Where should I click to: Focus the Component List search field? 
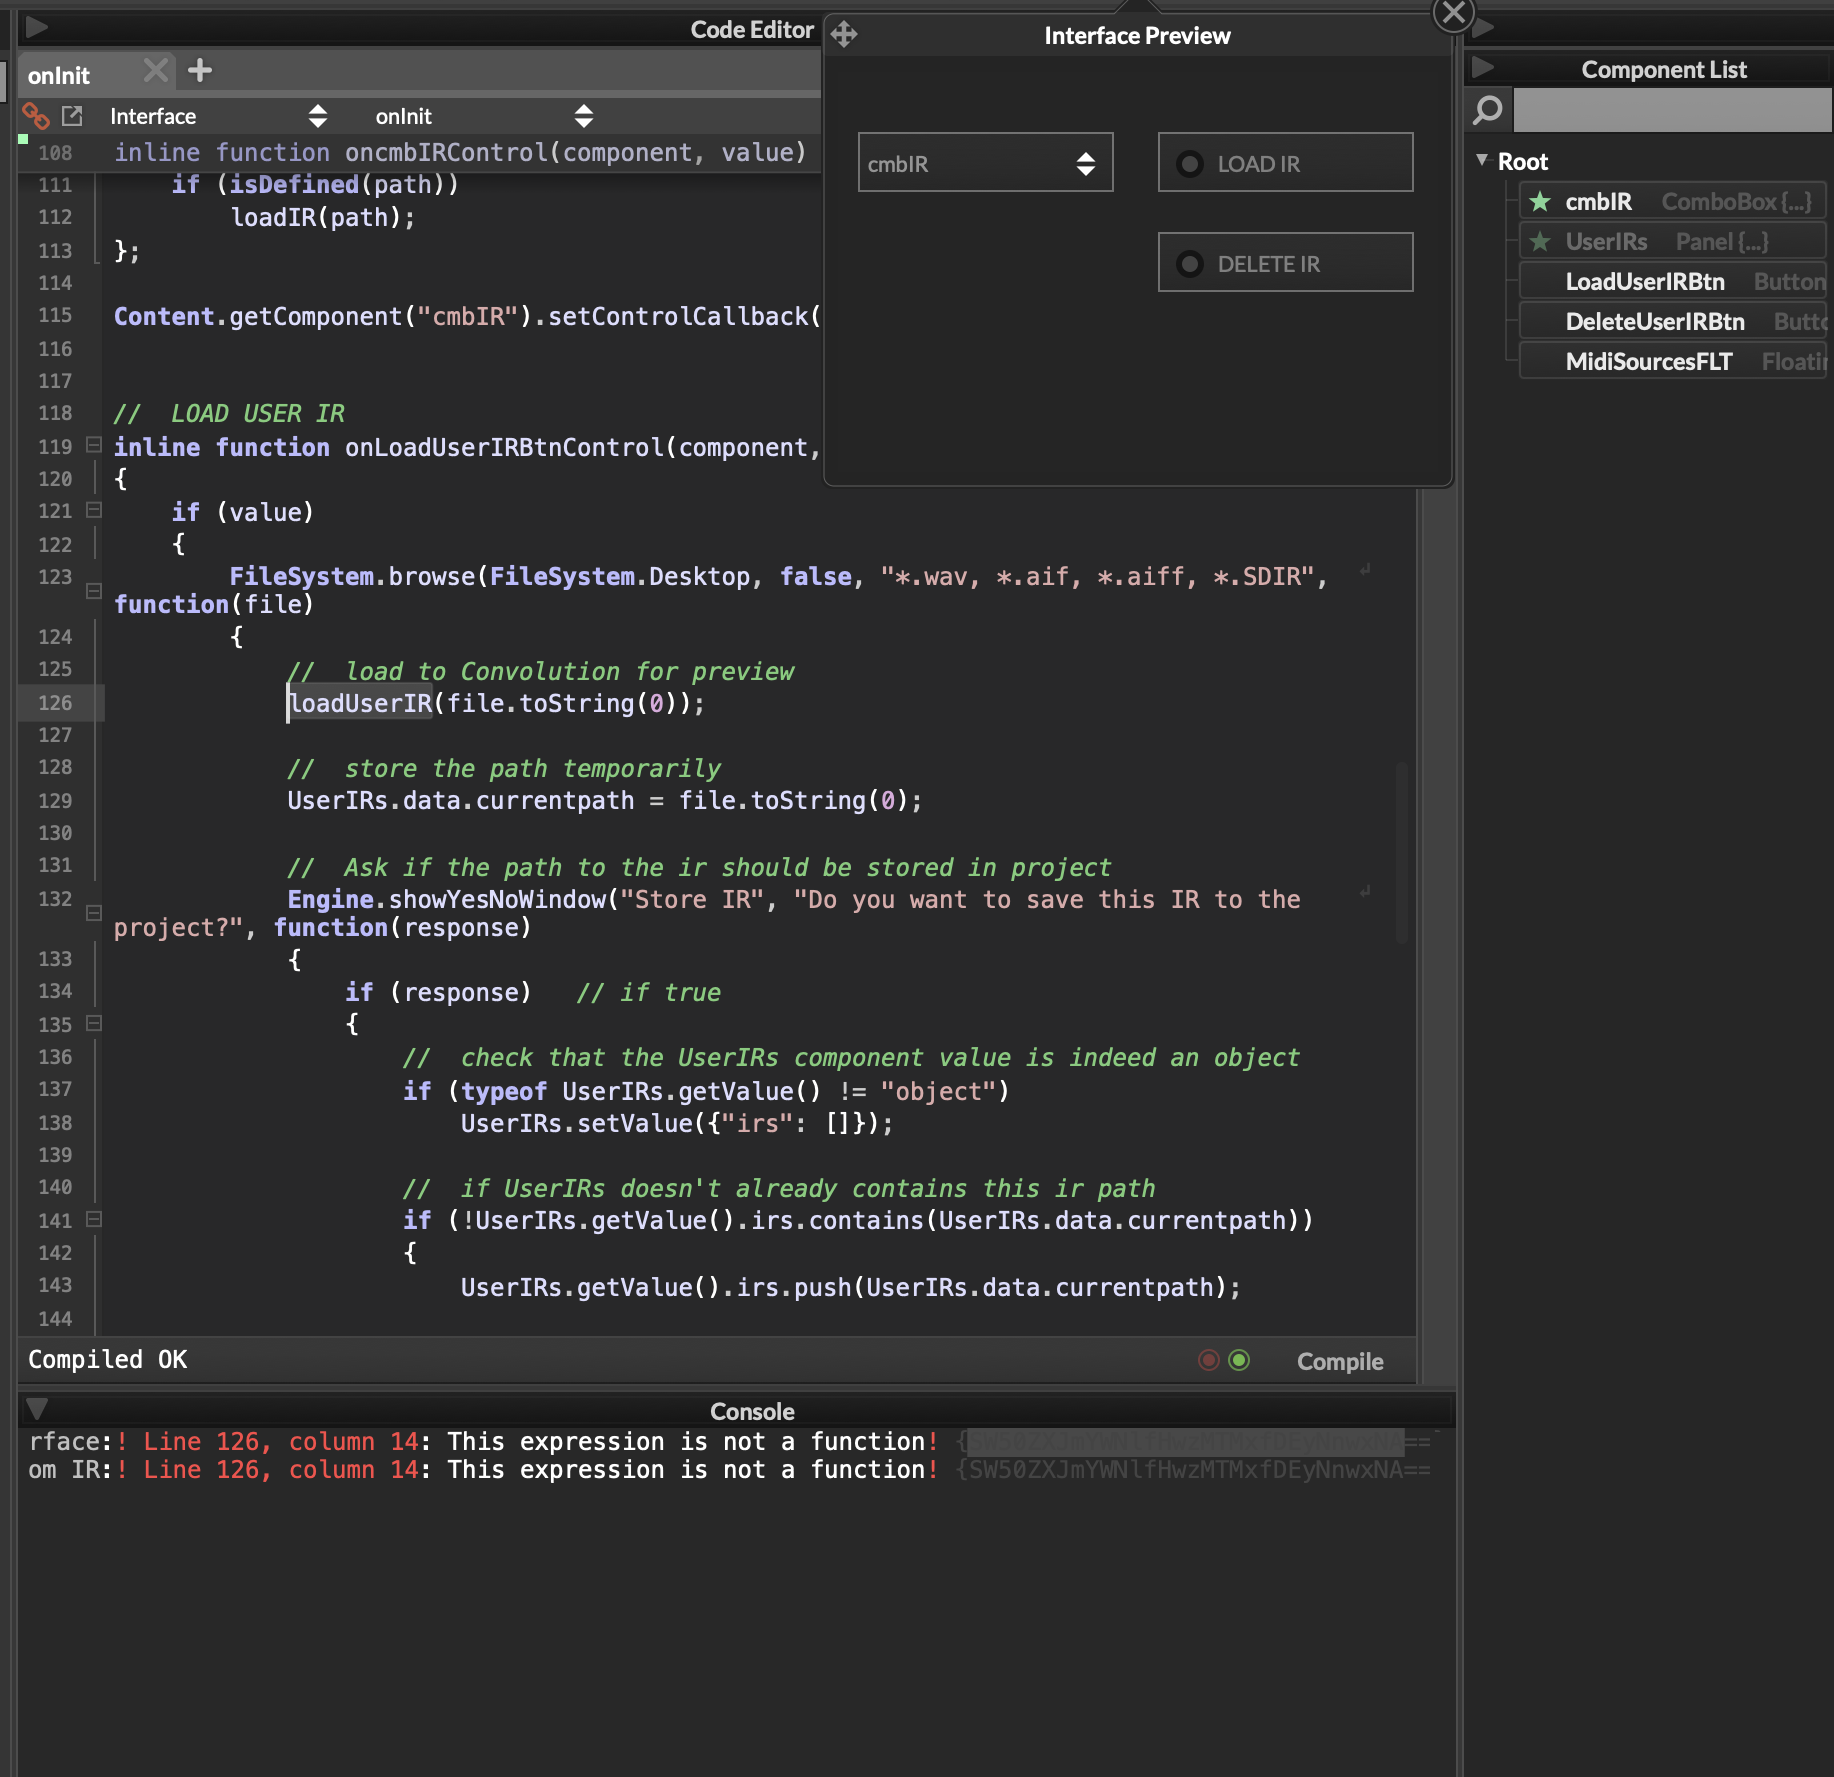[x=1673, y=109]
